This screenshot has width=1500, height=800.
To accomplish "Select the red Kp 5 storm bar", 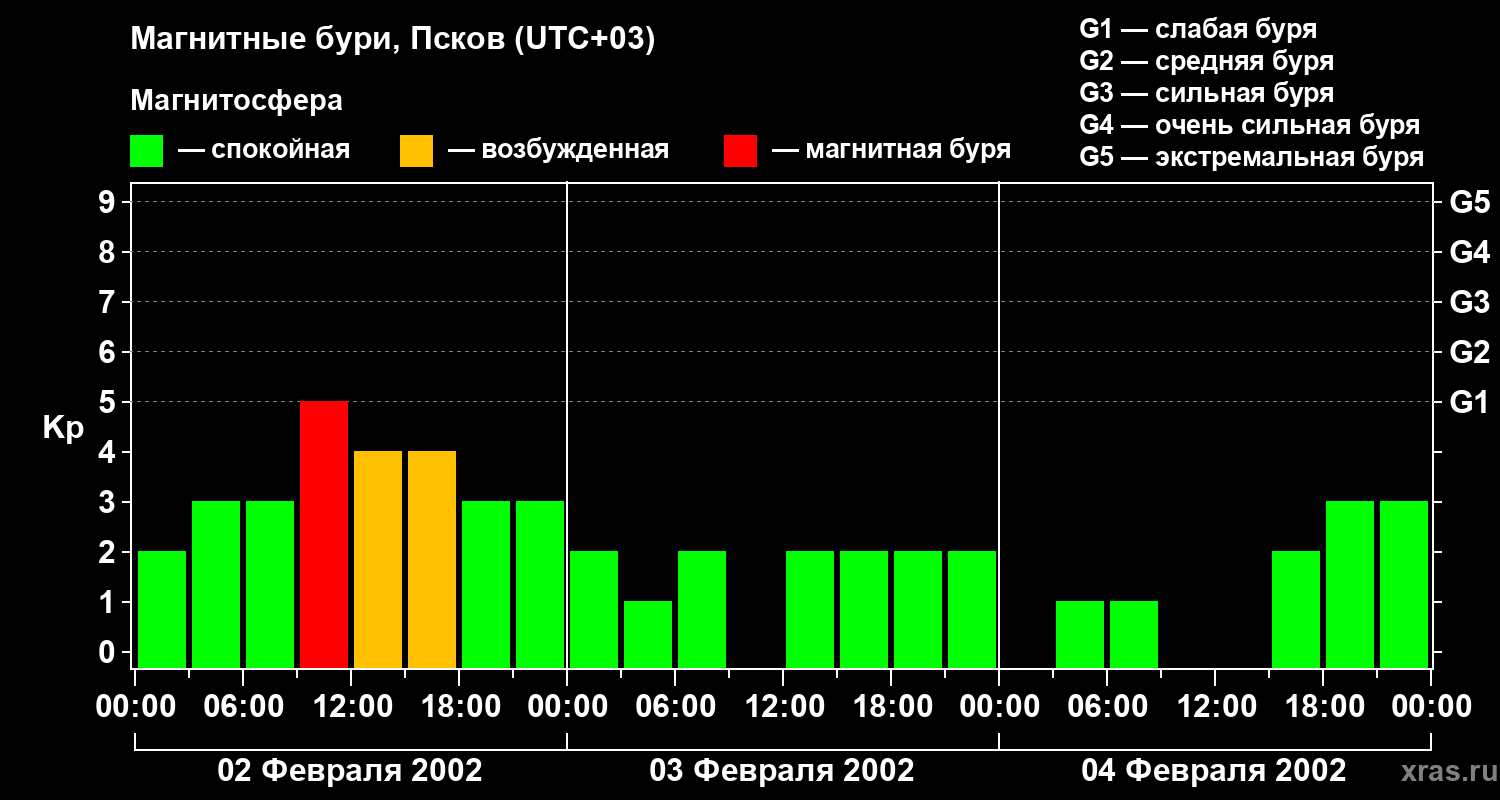I will [x=324, y=534].
